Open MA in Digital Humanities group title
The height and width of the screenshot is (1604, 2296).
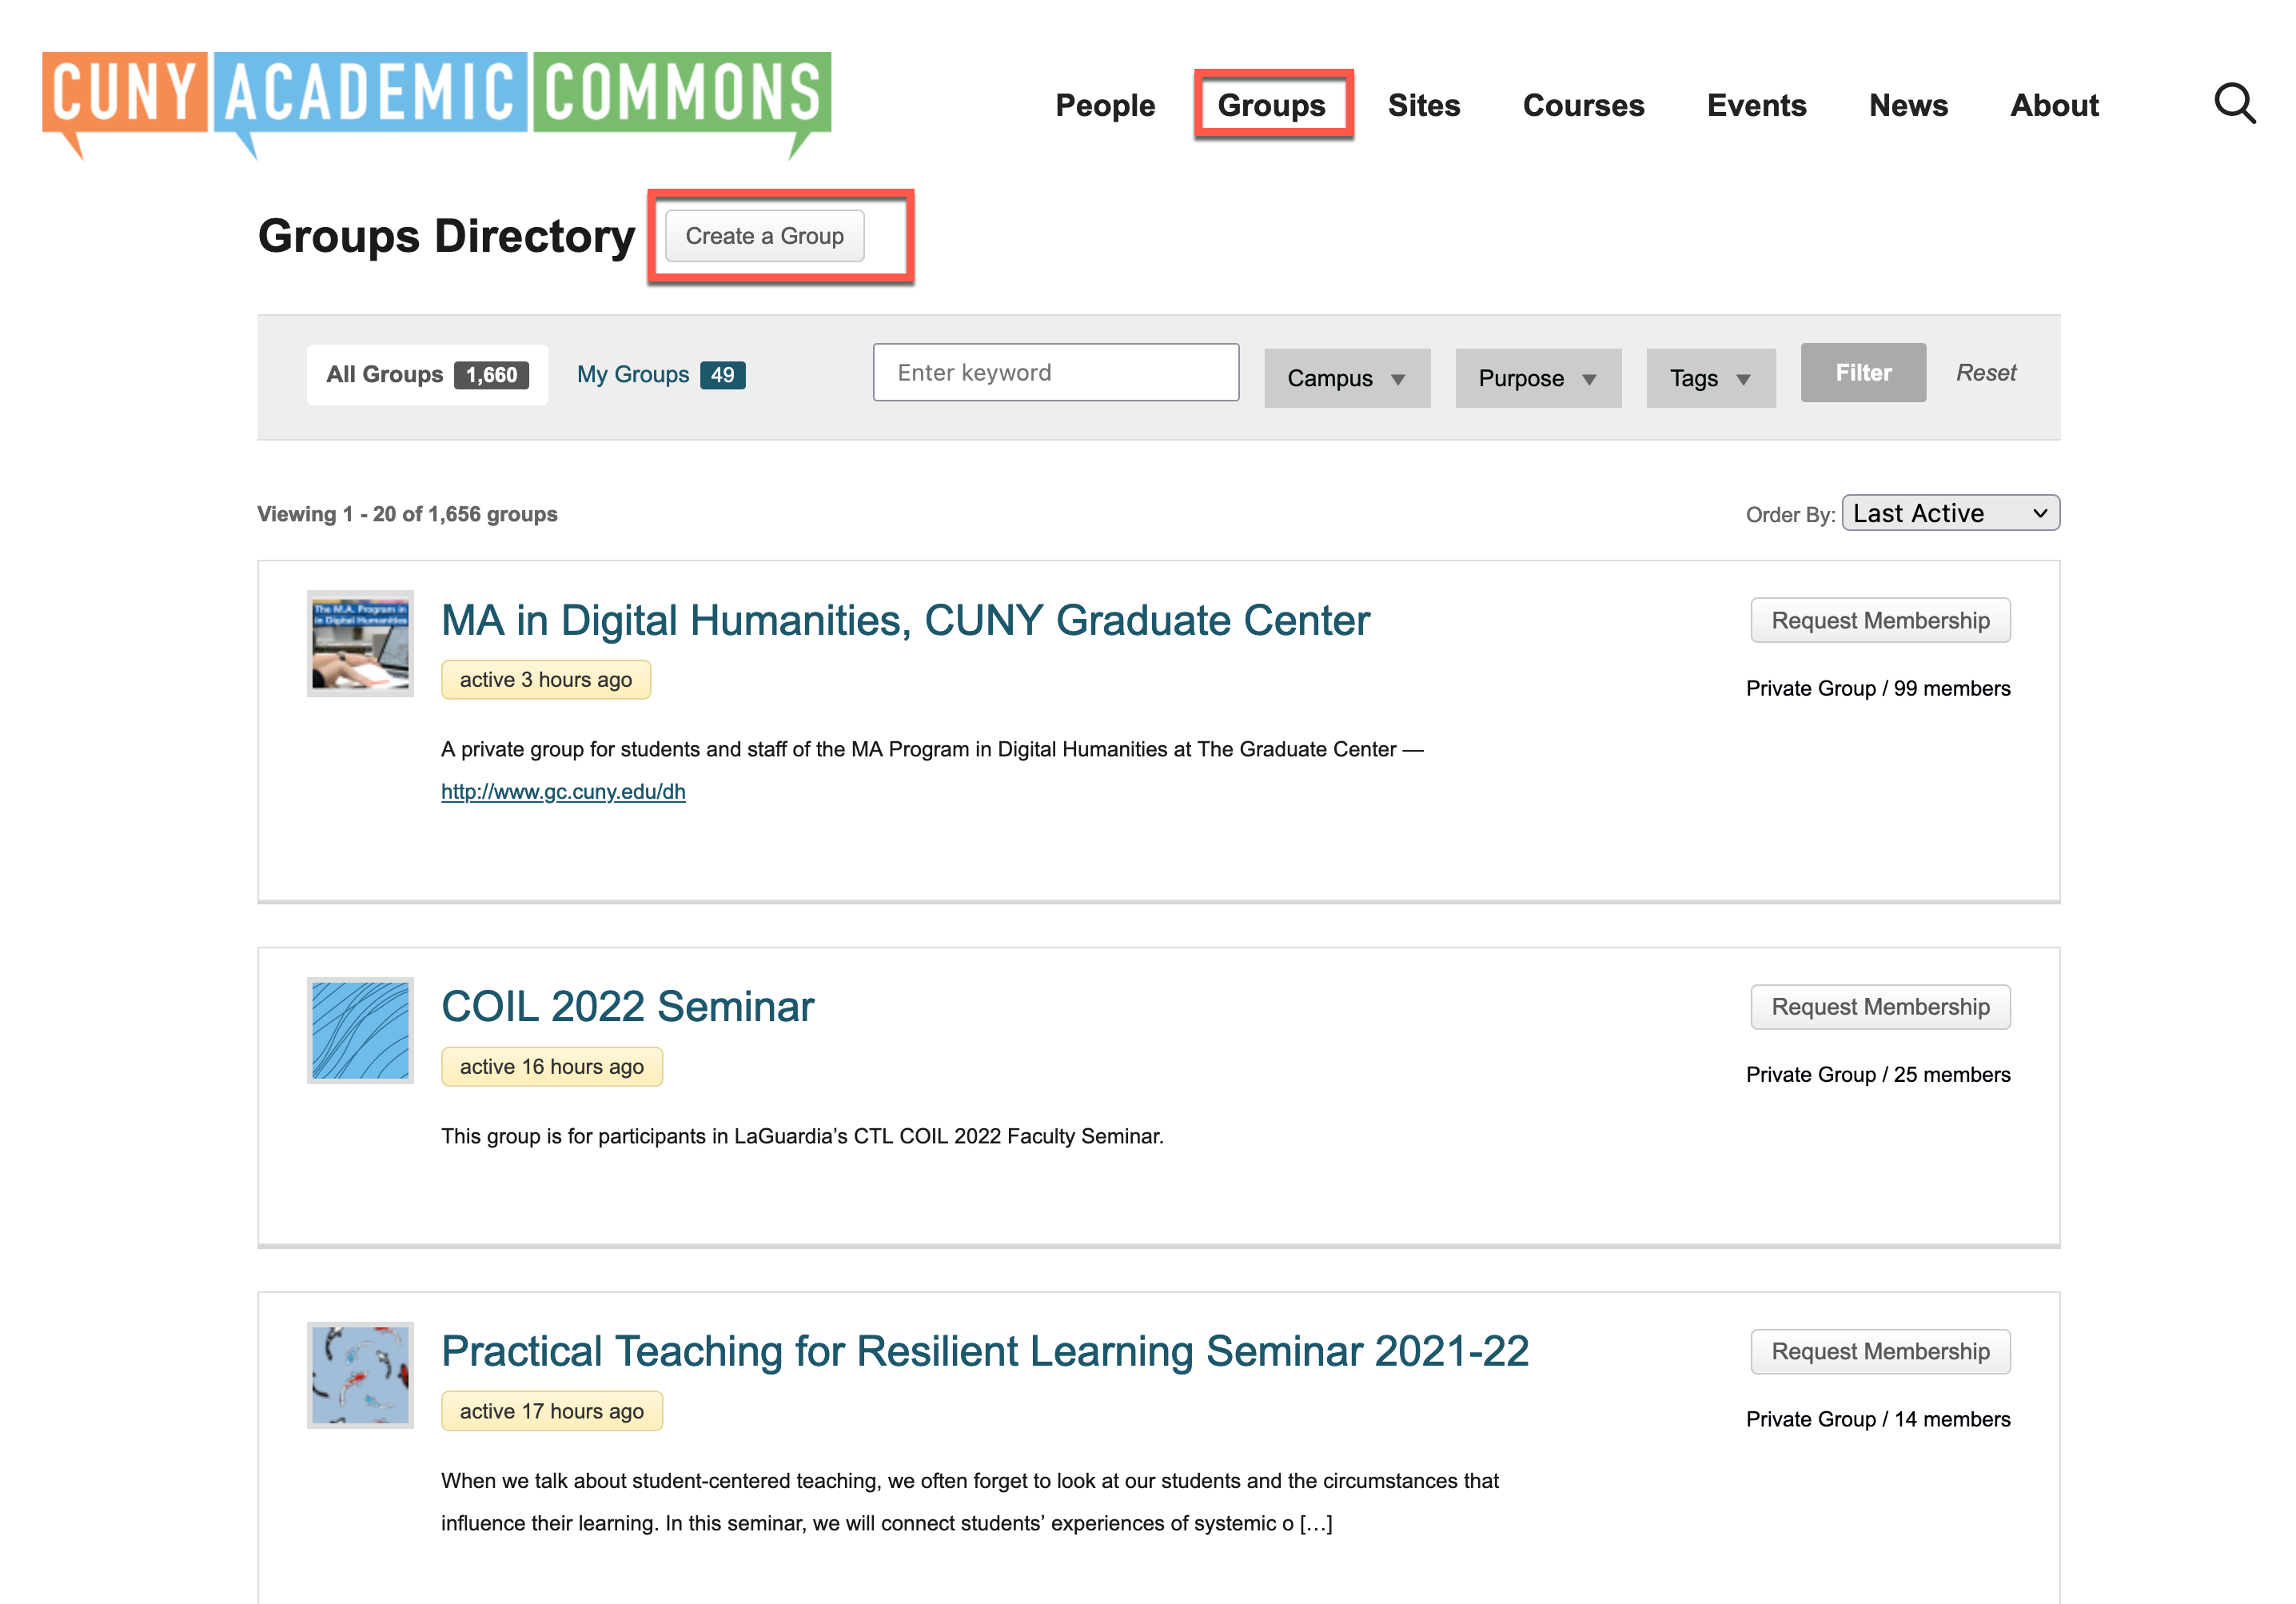pyautogui.click(x=905, y=620)
